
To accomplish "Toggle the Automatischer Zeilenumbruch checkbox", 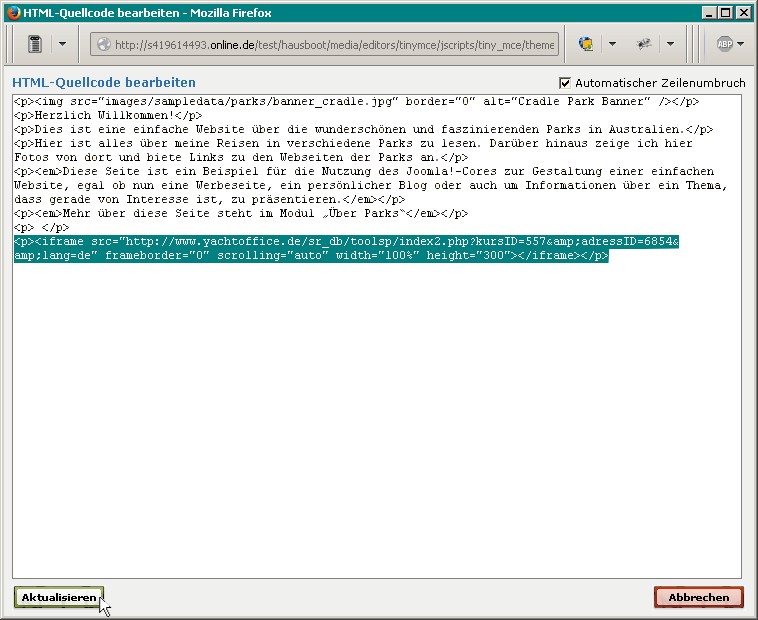I will [x=565, y=82].
